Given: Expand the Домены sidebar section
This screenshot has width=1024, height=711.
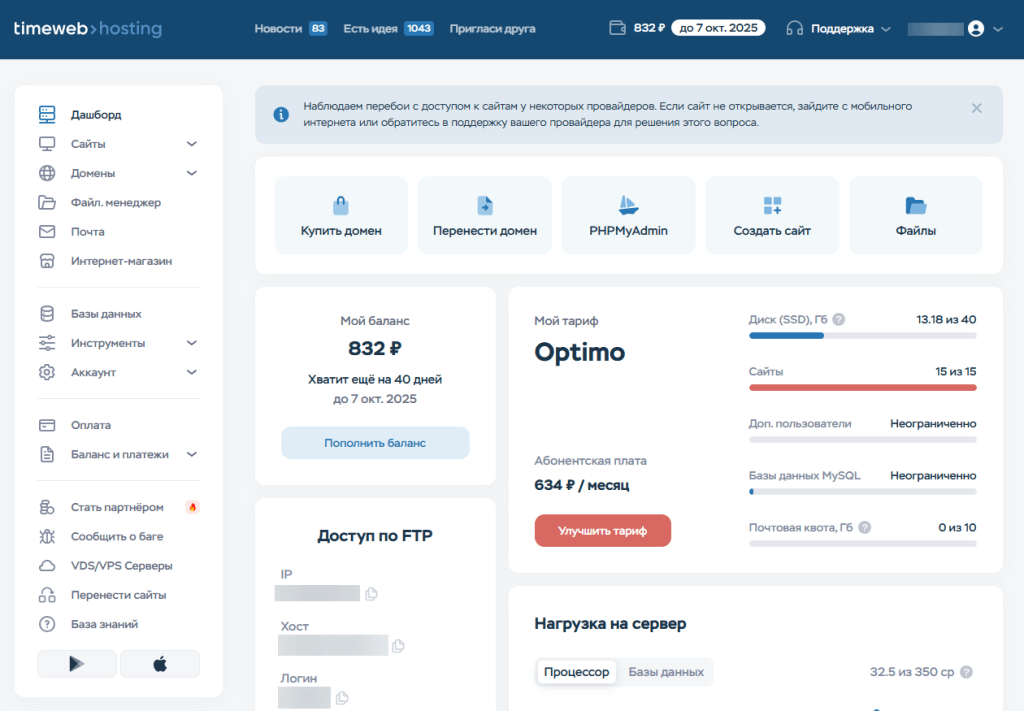Looking at the screenshot, I should click(x=192, y=173).
